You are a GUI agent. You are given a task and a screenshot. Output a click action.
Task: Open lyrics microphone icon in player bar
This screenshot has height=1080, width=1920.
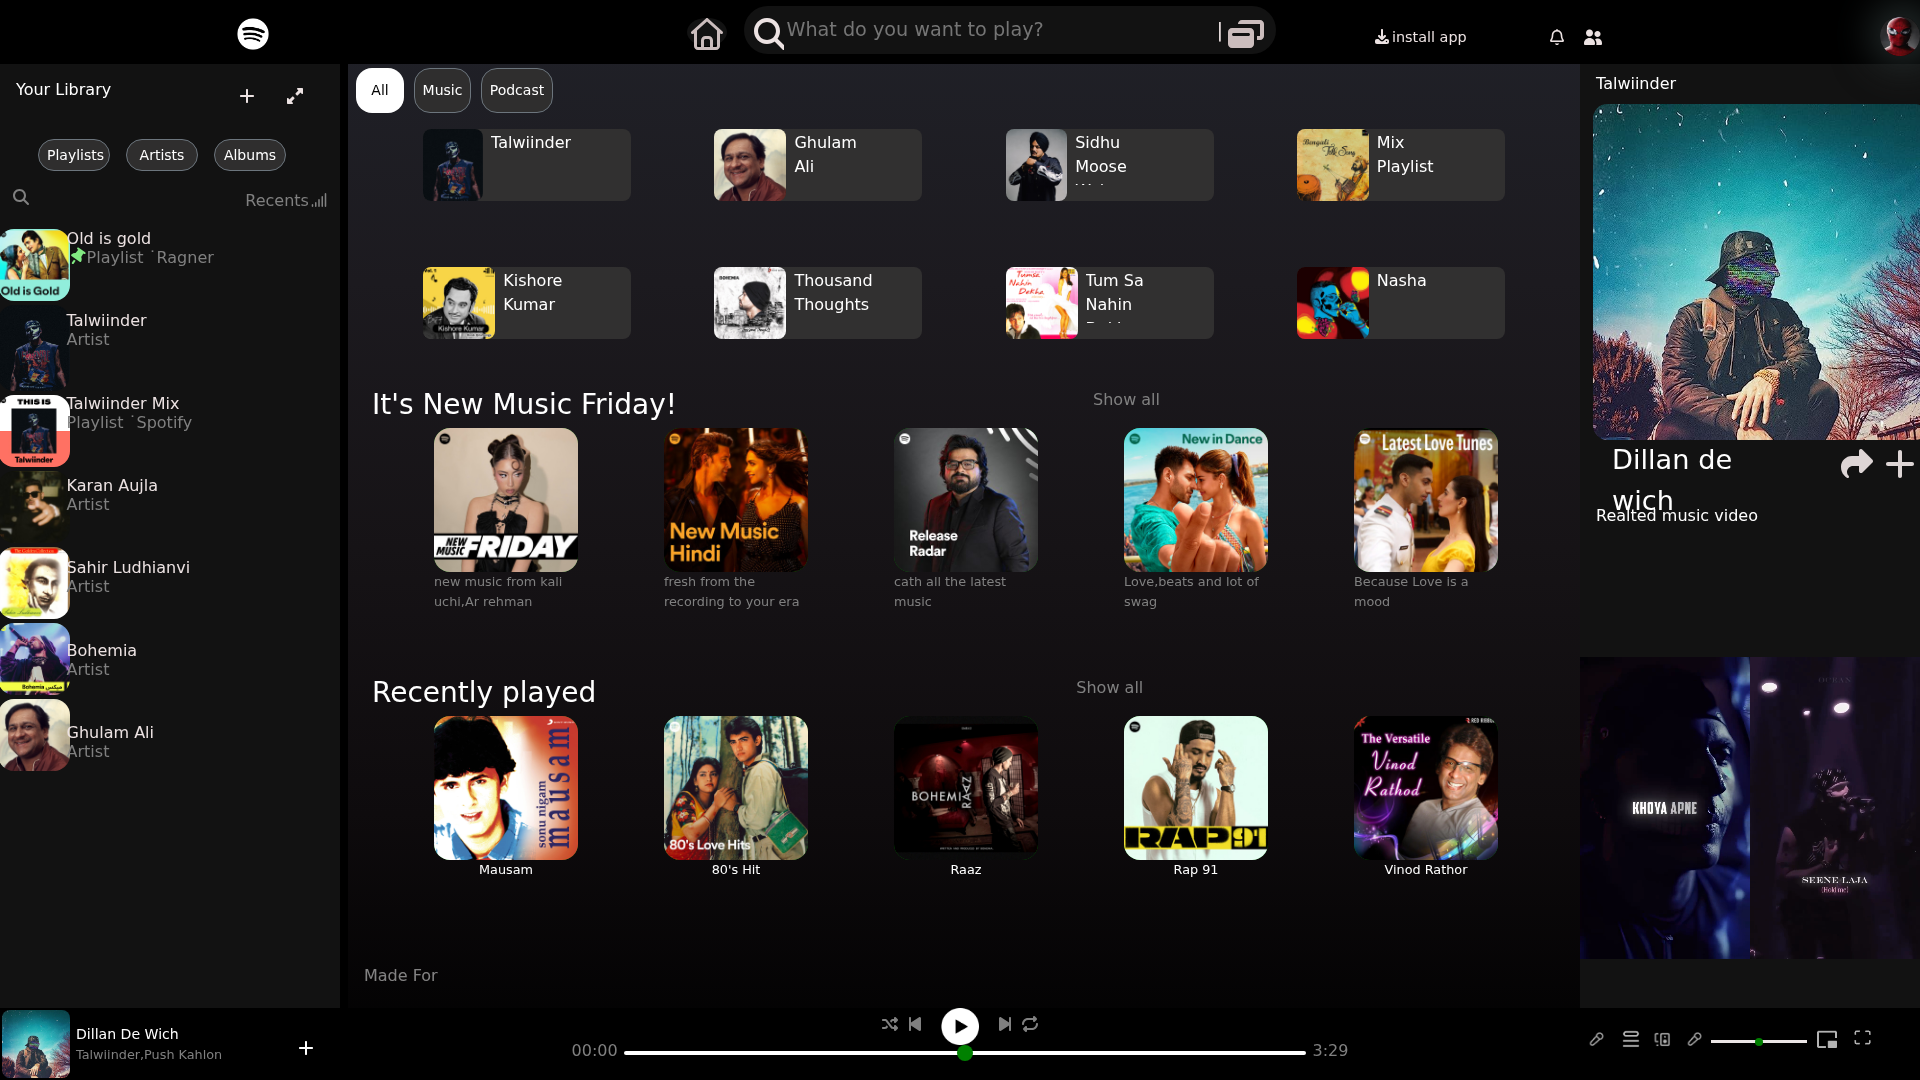point(1597,1039)
